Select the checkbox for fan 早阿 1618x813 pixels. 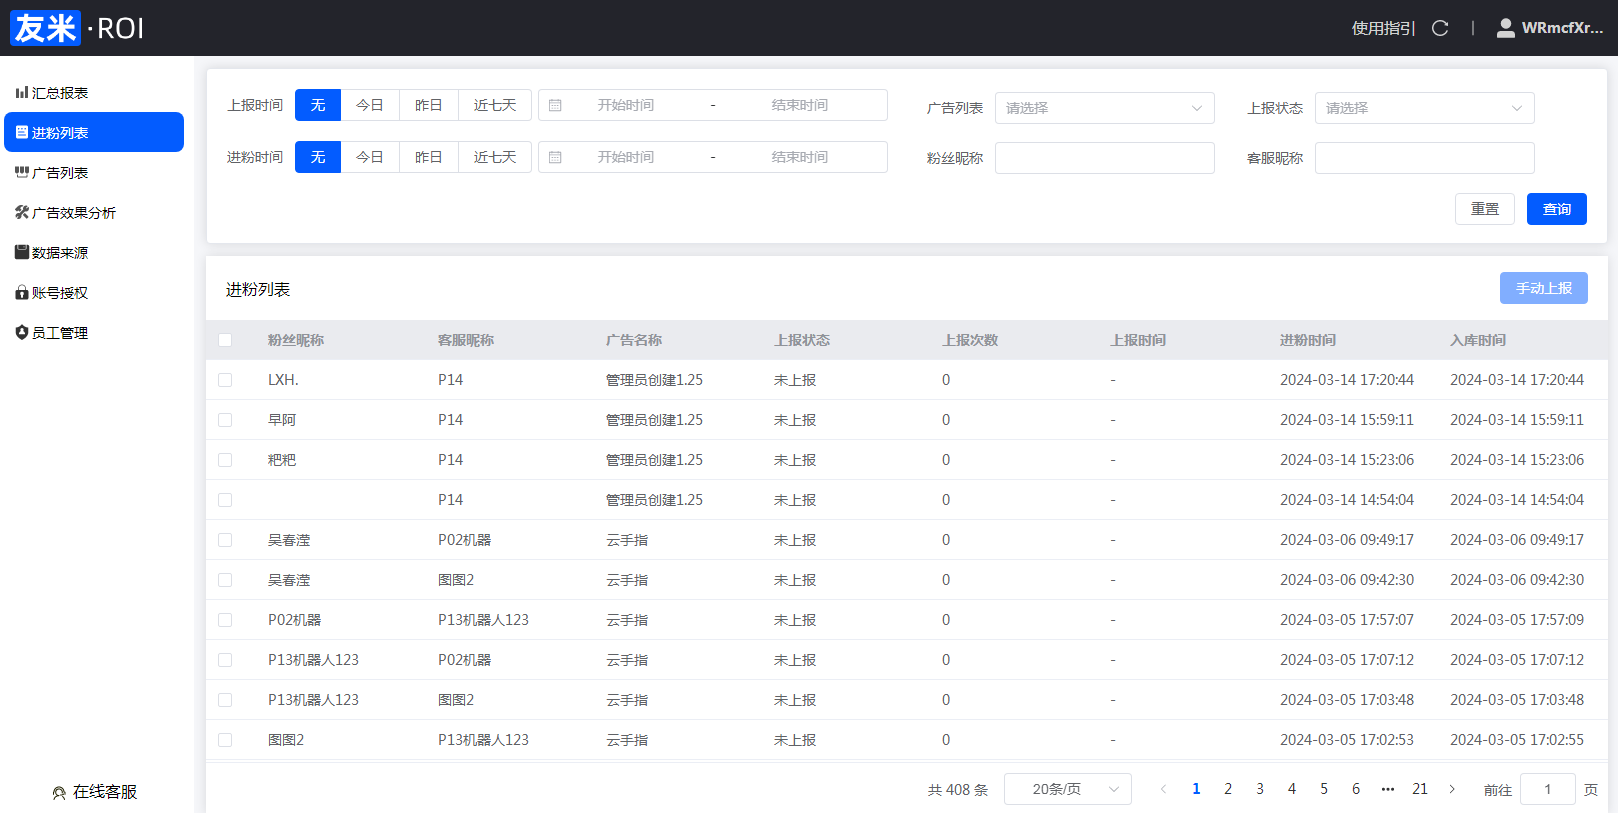pyautogui.click(x=225, y=420)
